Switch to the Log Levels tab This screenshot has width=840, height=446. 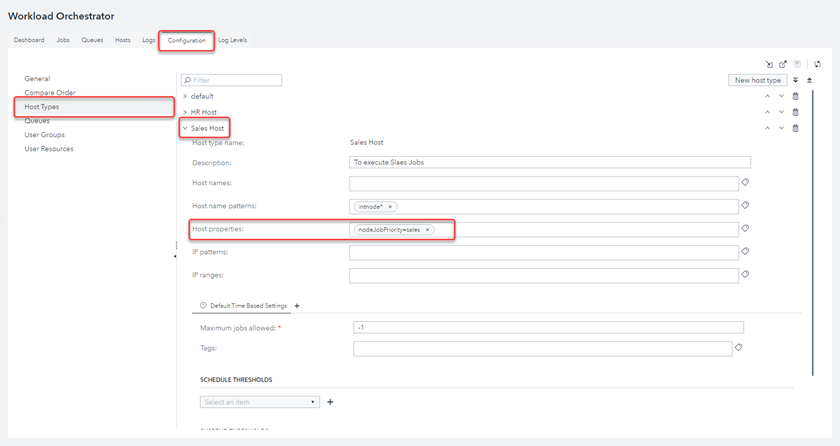click(232, 40)
